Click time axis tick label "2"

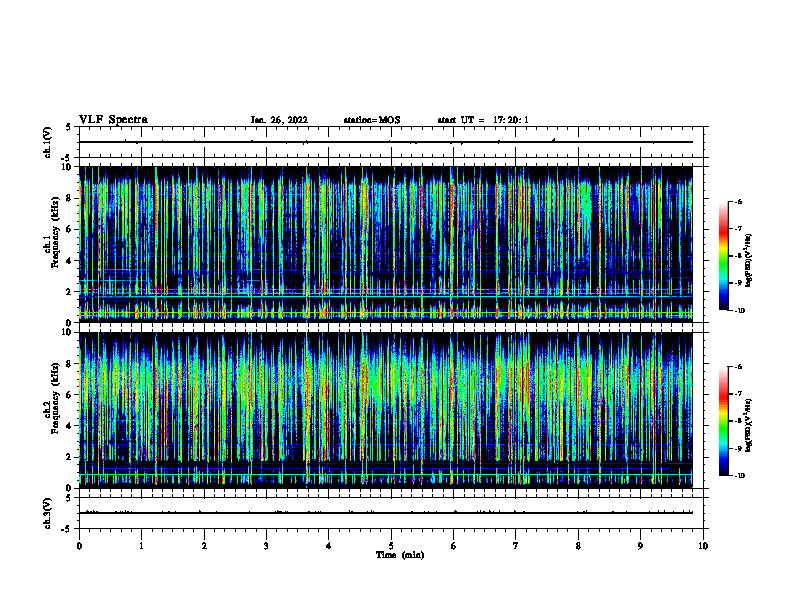(204, 546)
